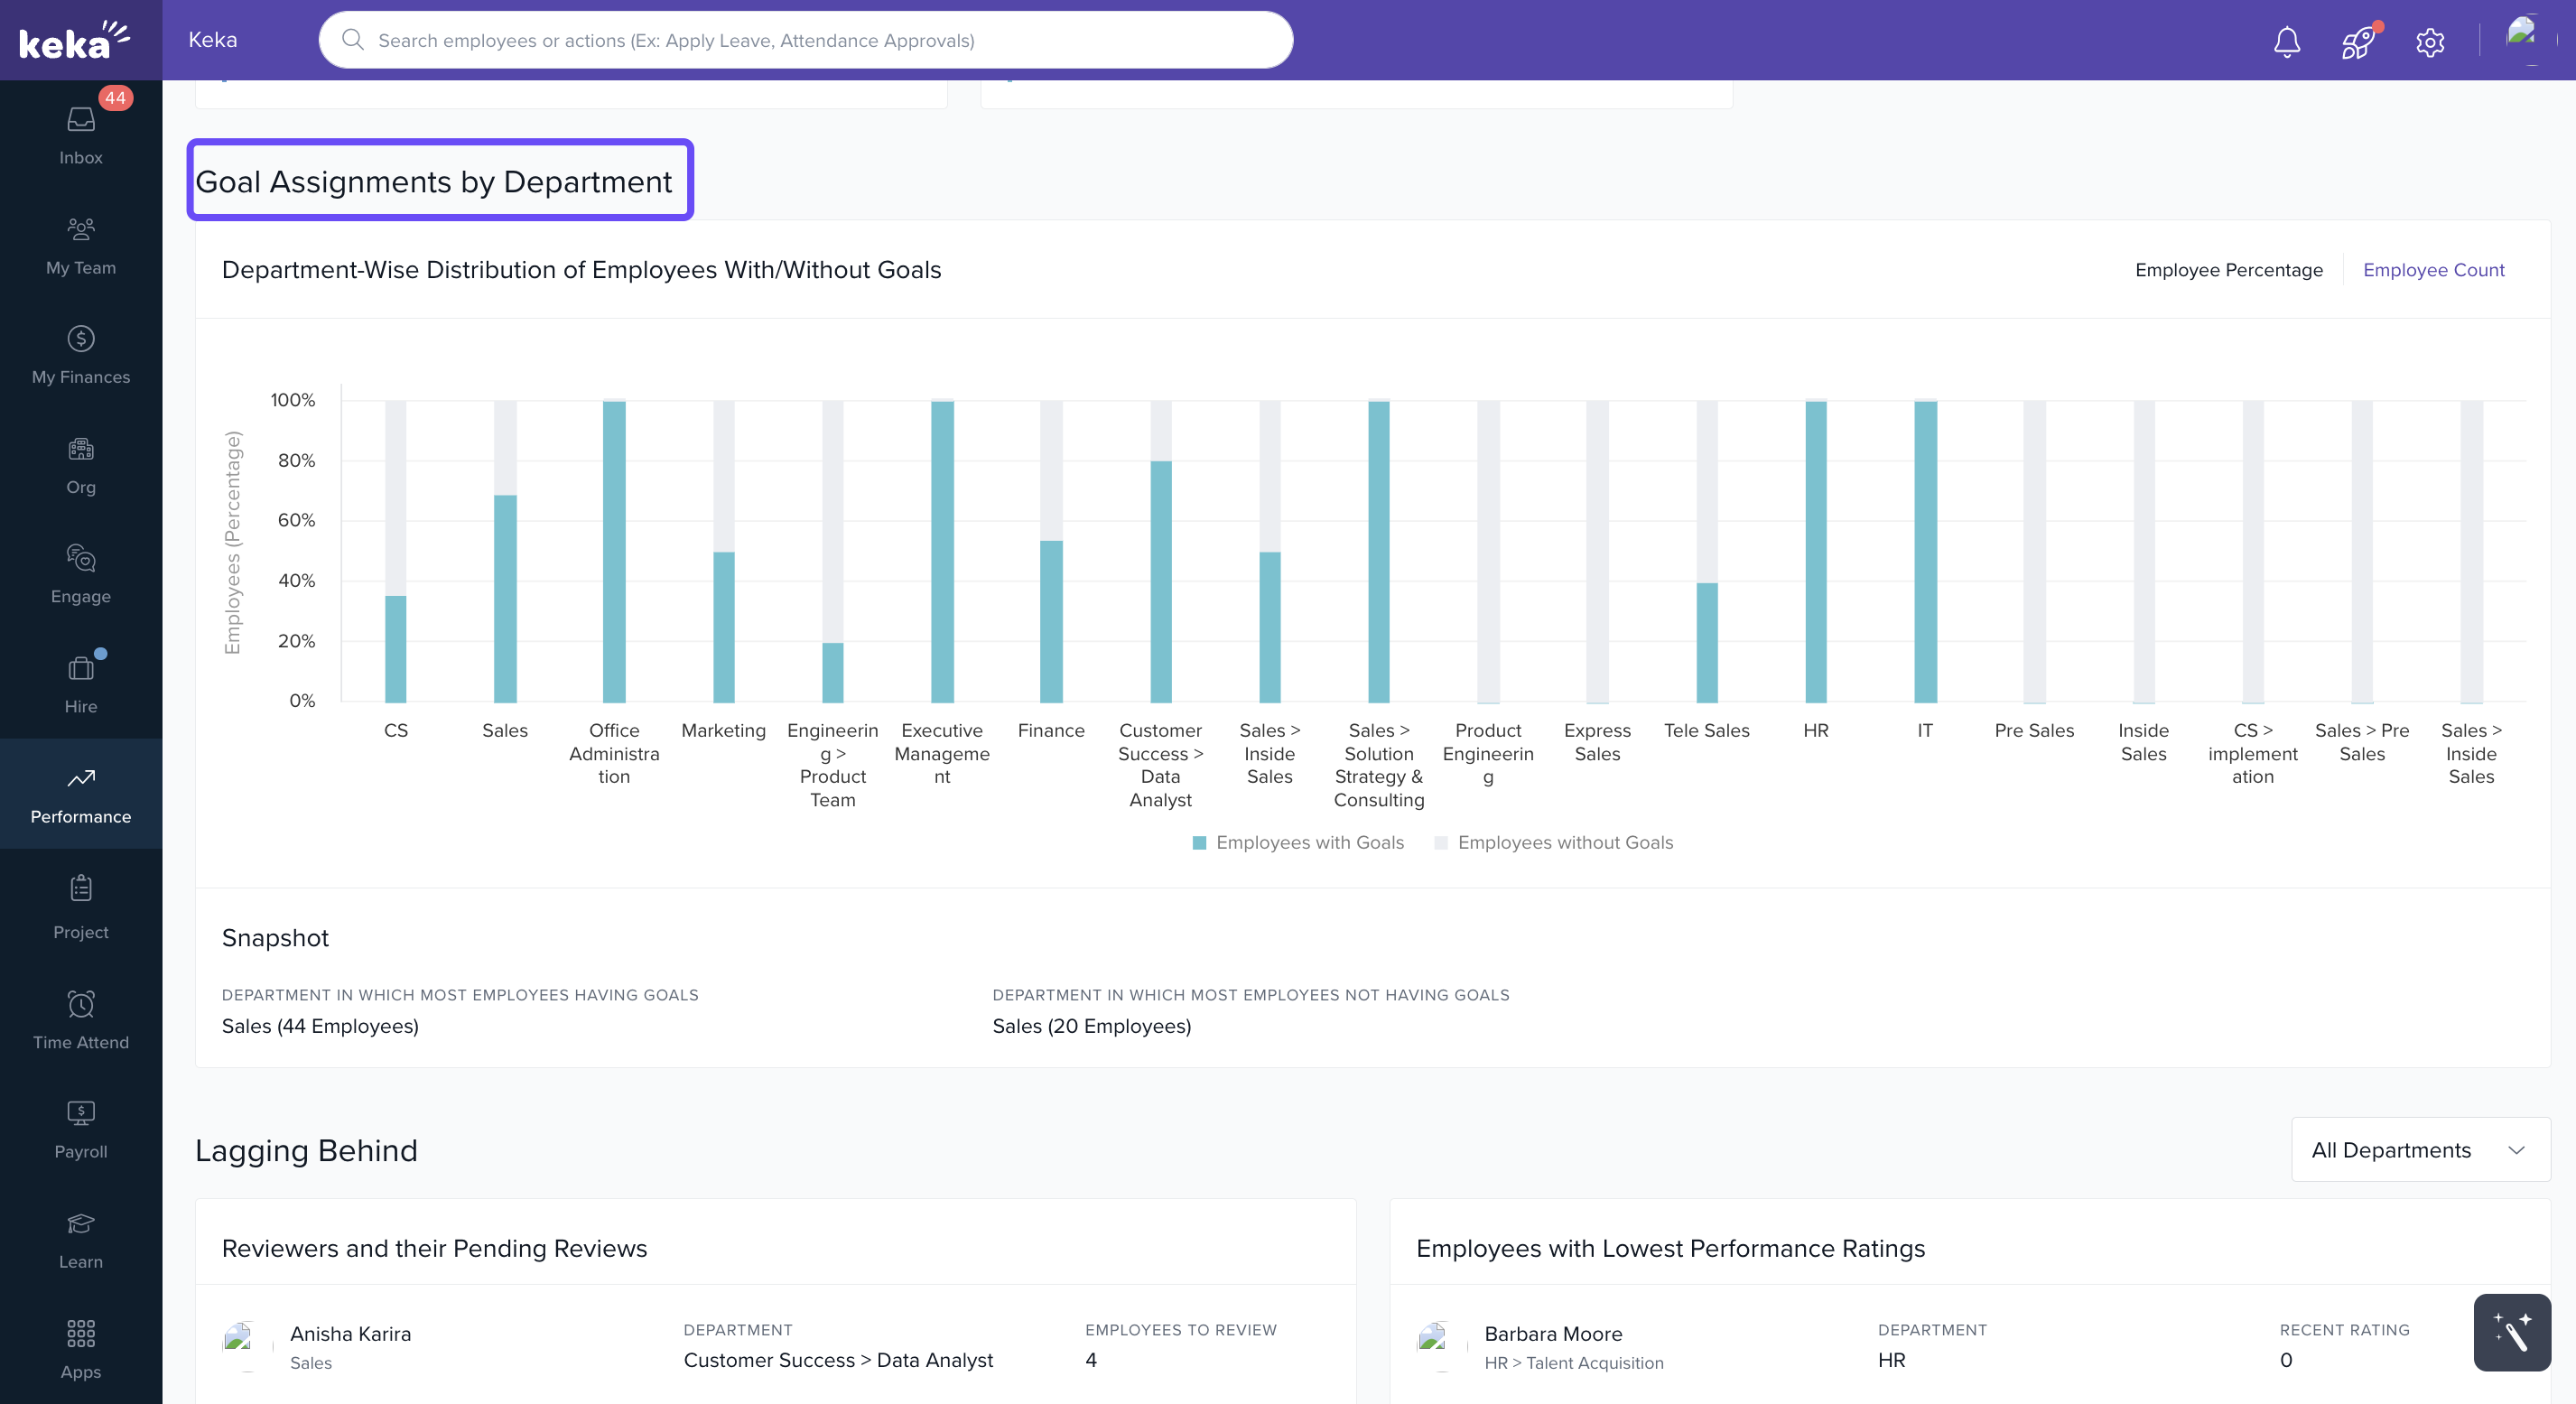Hide Employees with Goals in chart legend

point(1299,842)
